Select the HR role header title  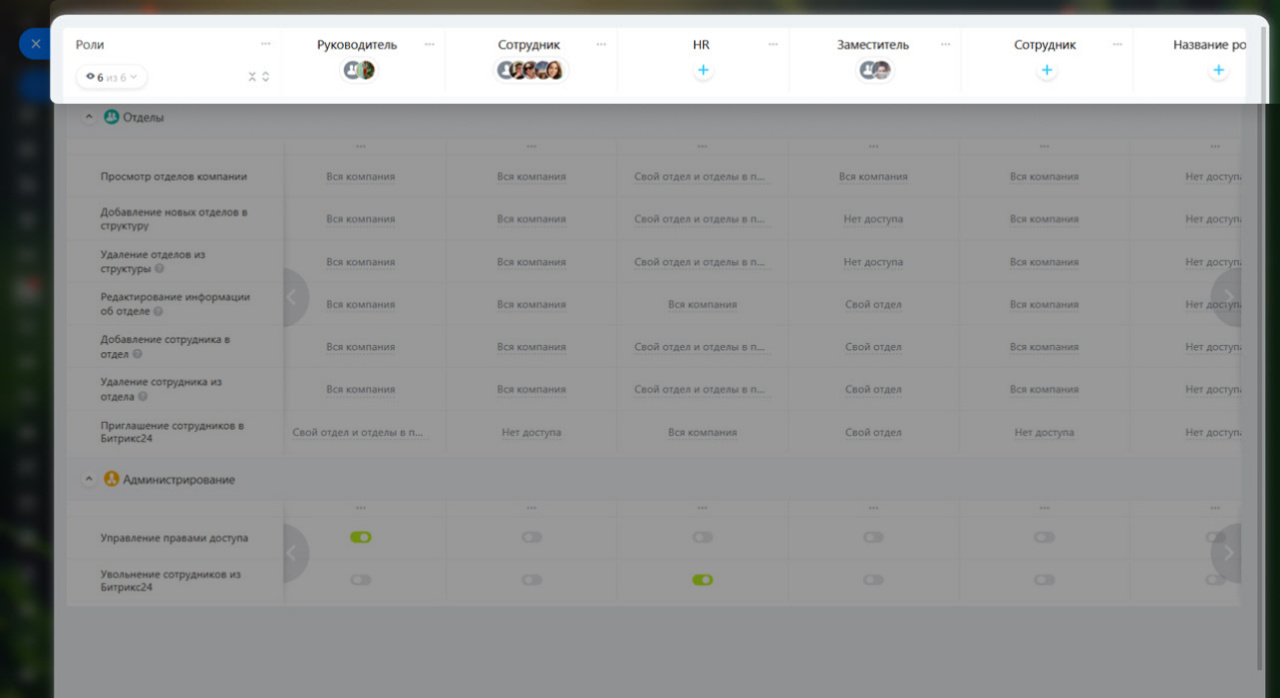click(701, 45)
